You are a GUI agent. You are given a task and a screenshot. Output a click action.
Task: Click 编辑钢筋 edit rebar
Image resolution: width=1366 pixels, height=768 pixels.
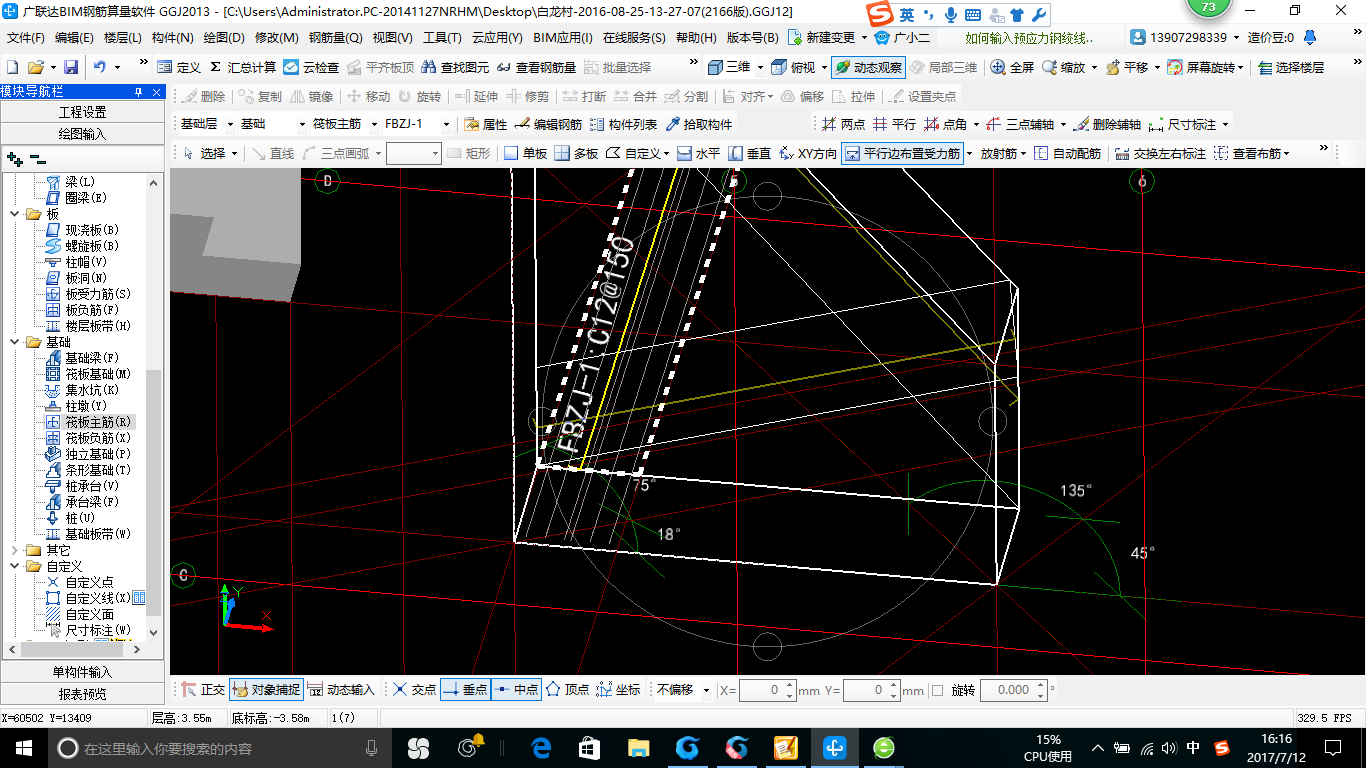tap(548, 124)
